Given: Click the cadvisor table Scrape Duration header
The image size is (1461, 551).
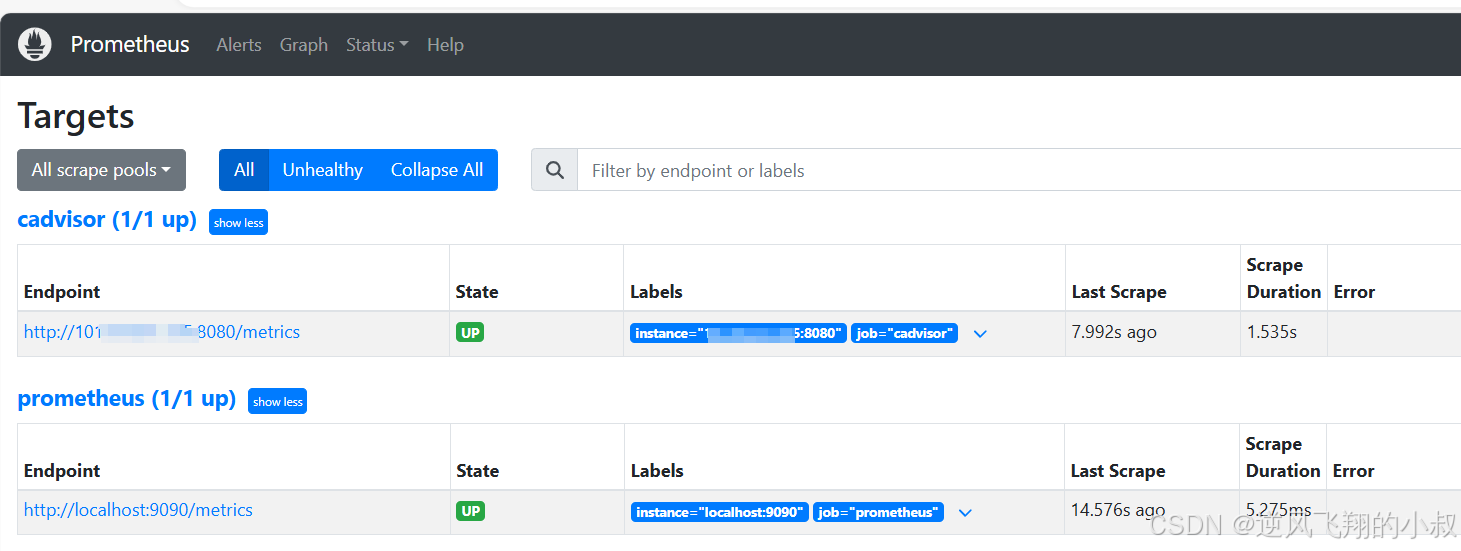Looking at the screenshot, I should coord(1284,278).
